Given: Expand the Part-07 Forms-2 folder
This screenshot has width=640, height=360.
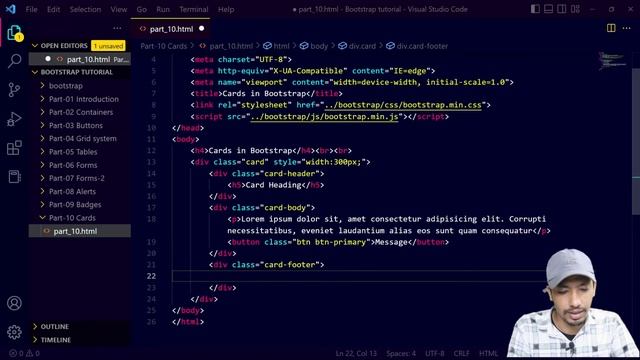Looking at the screenshot, I should click(x=76, y=178).
